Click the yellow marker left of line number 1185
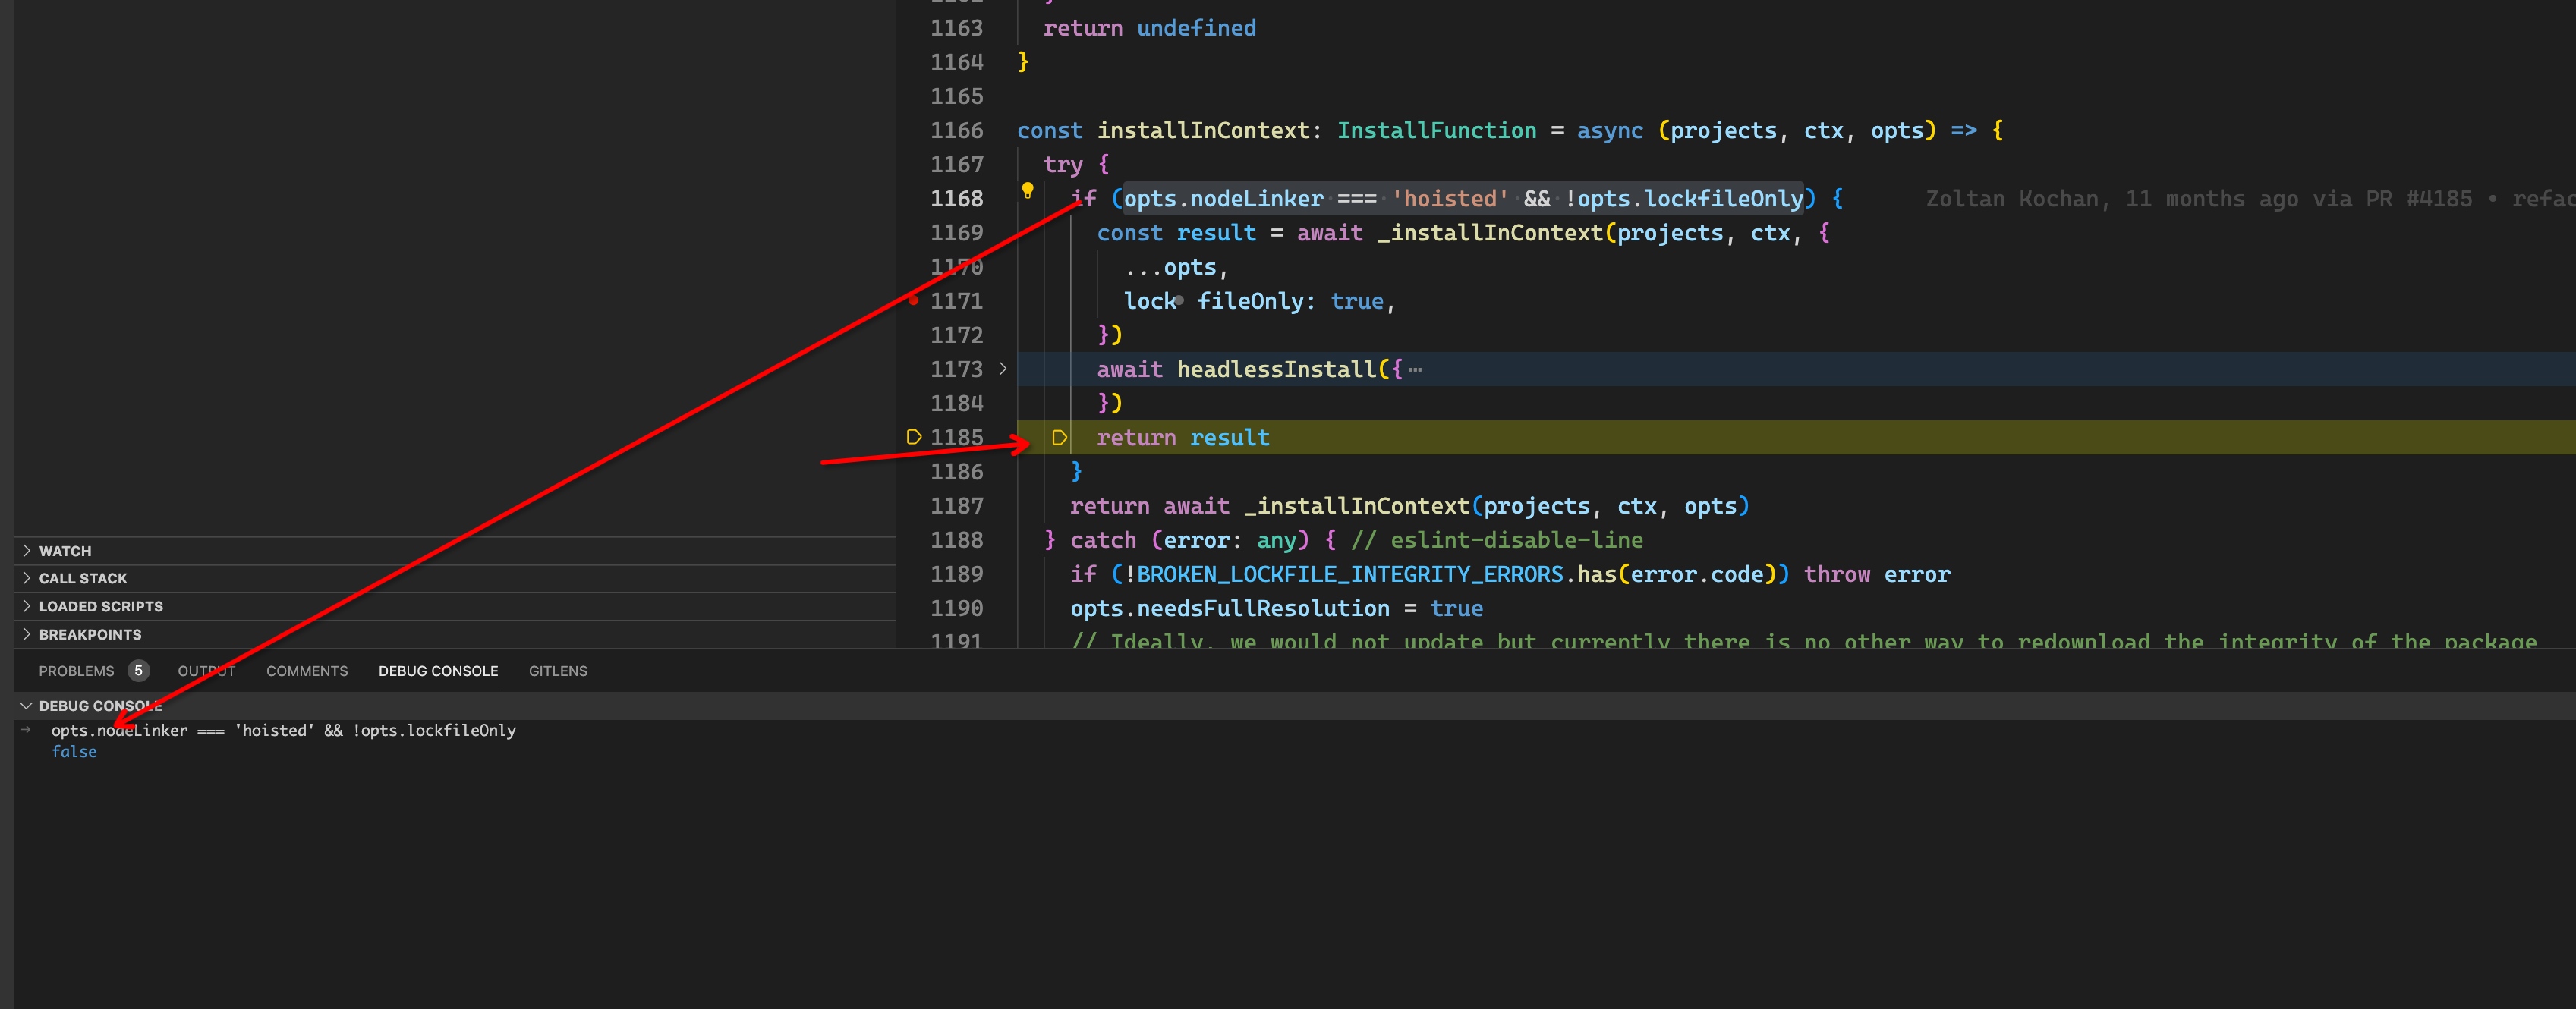 point(914,436)
